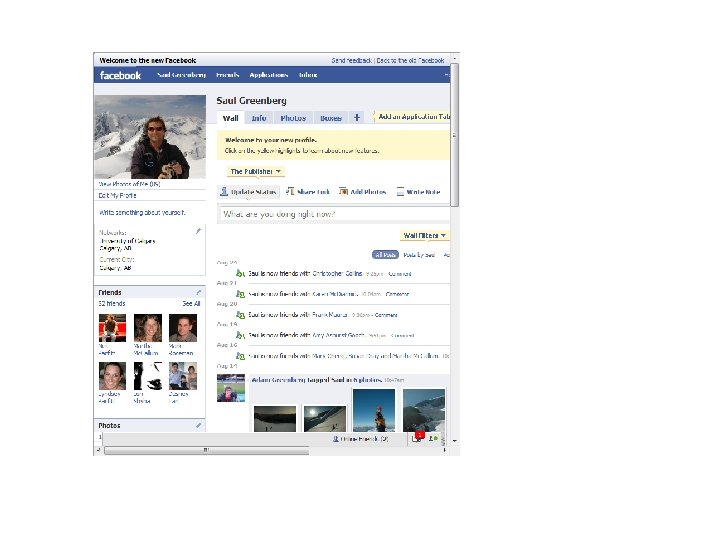Screen dimensions: 720x540
Task: Click Comment on Frank Maurer story
Action: [386, 315]
